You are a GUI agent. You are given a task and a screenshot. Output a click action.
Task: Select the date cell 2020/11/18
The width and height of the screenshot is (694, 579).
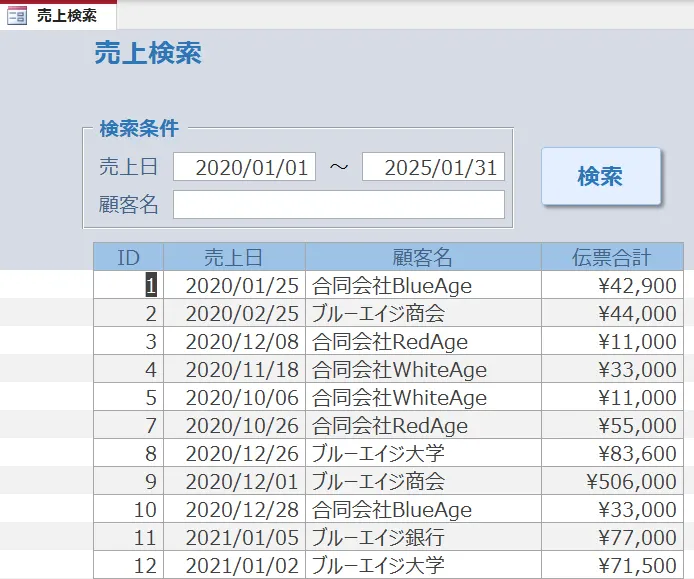[x=235, y=370]
